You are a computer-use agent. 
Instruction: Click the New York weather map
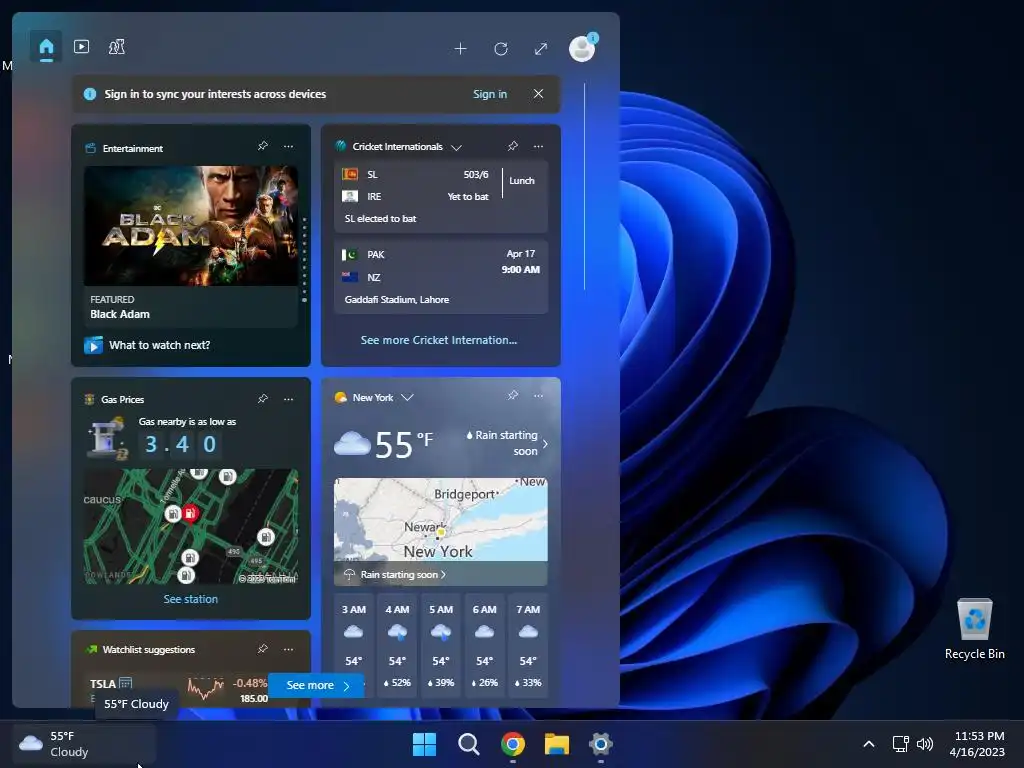[441, 520]
